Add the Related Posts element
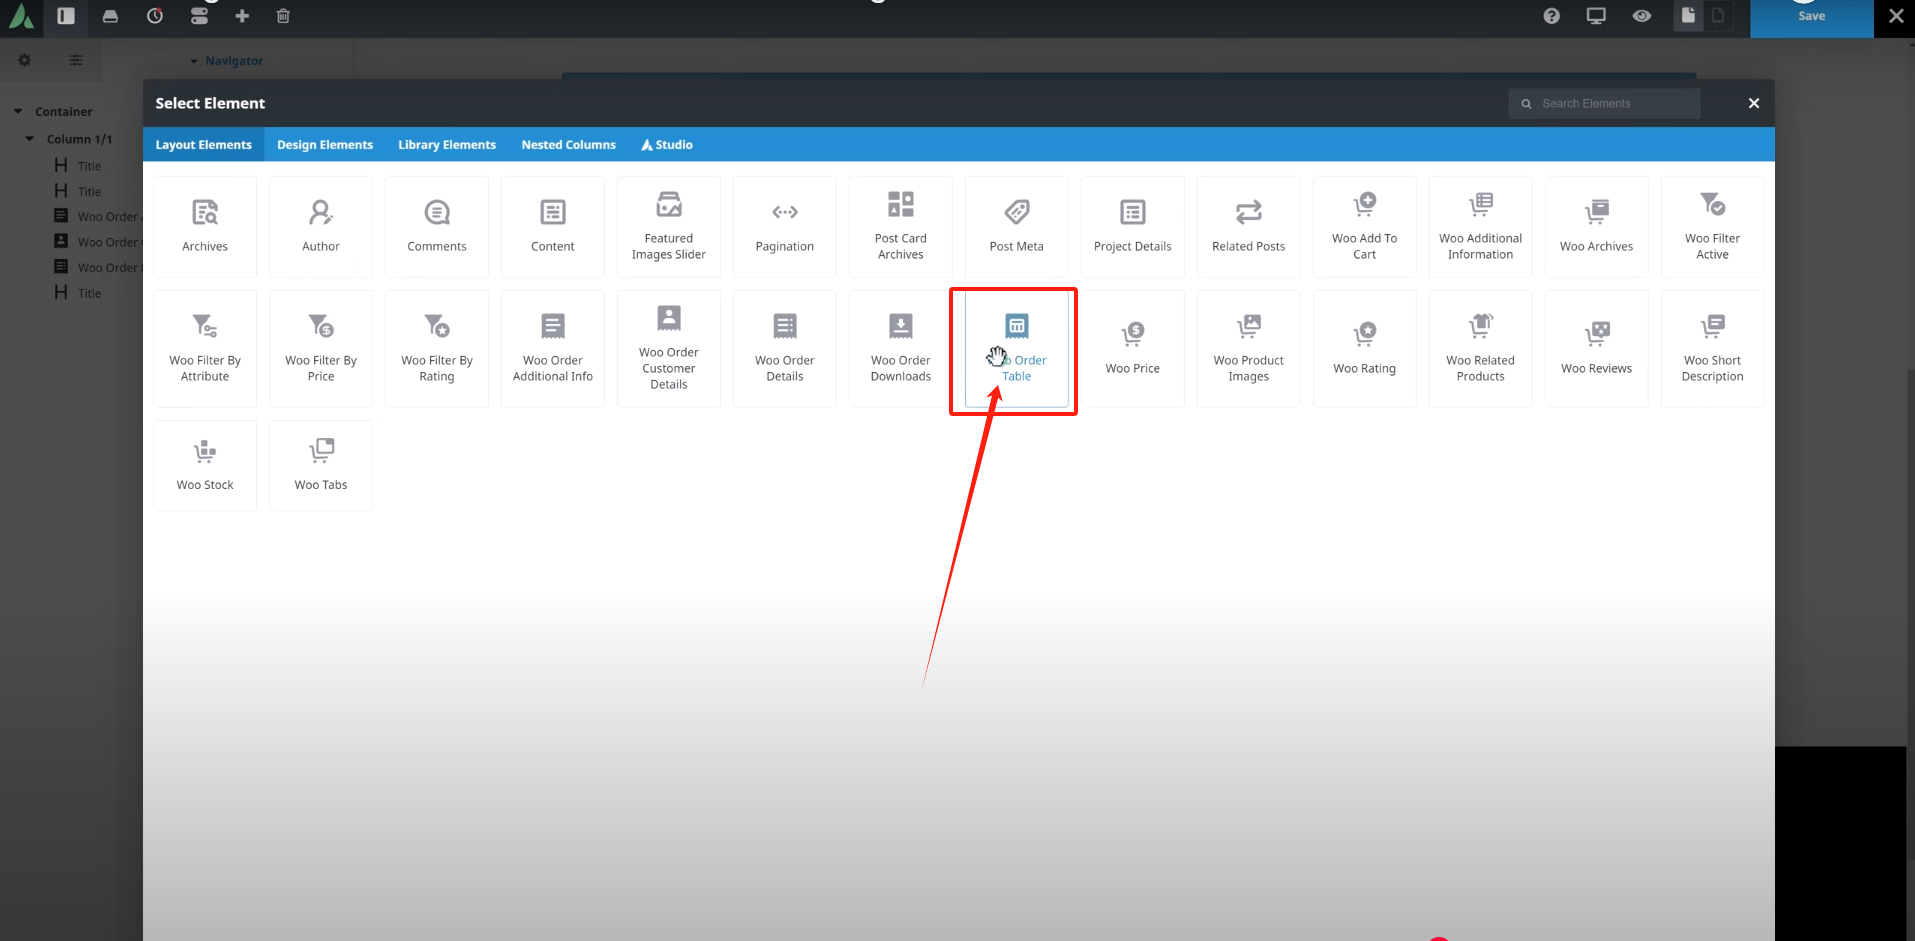Image resolution: width=1915 pixels, height=941 pixels. 1248,227
